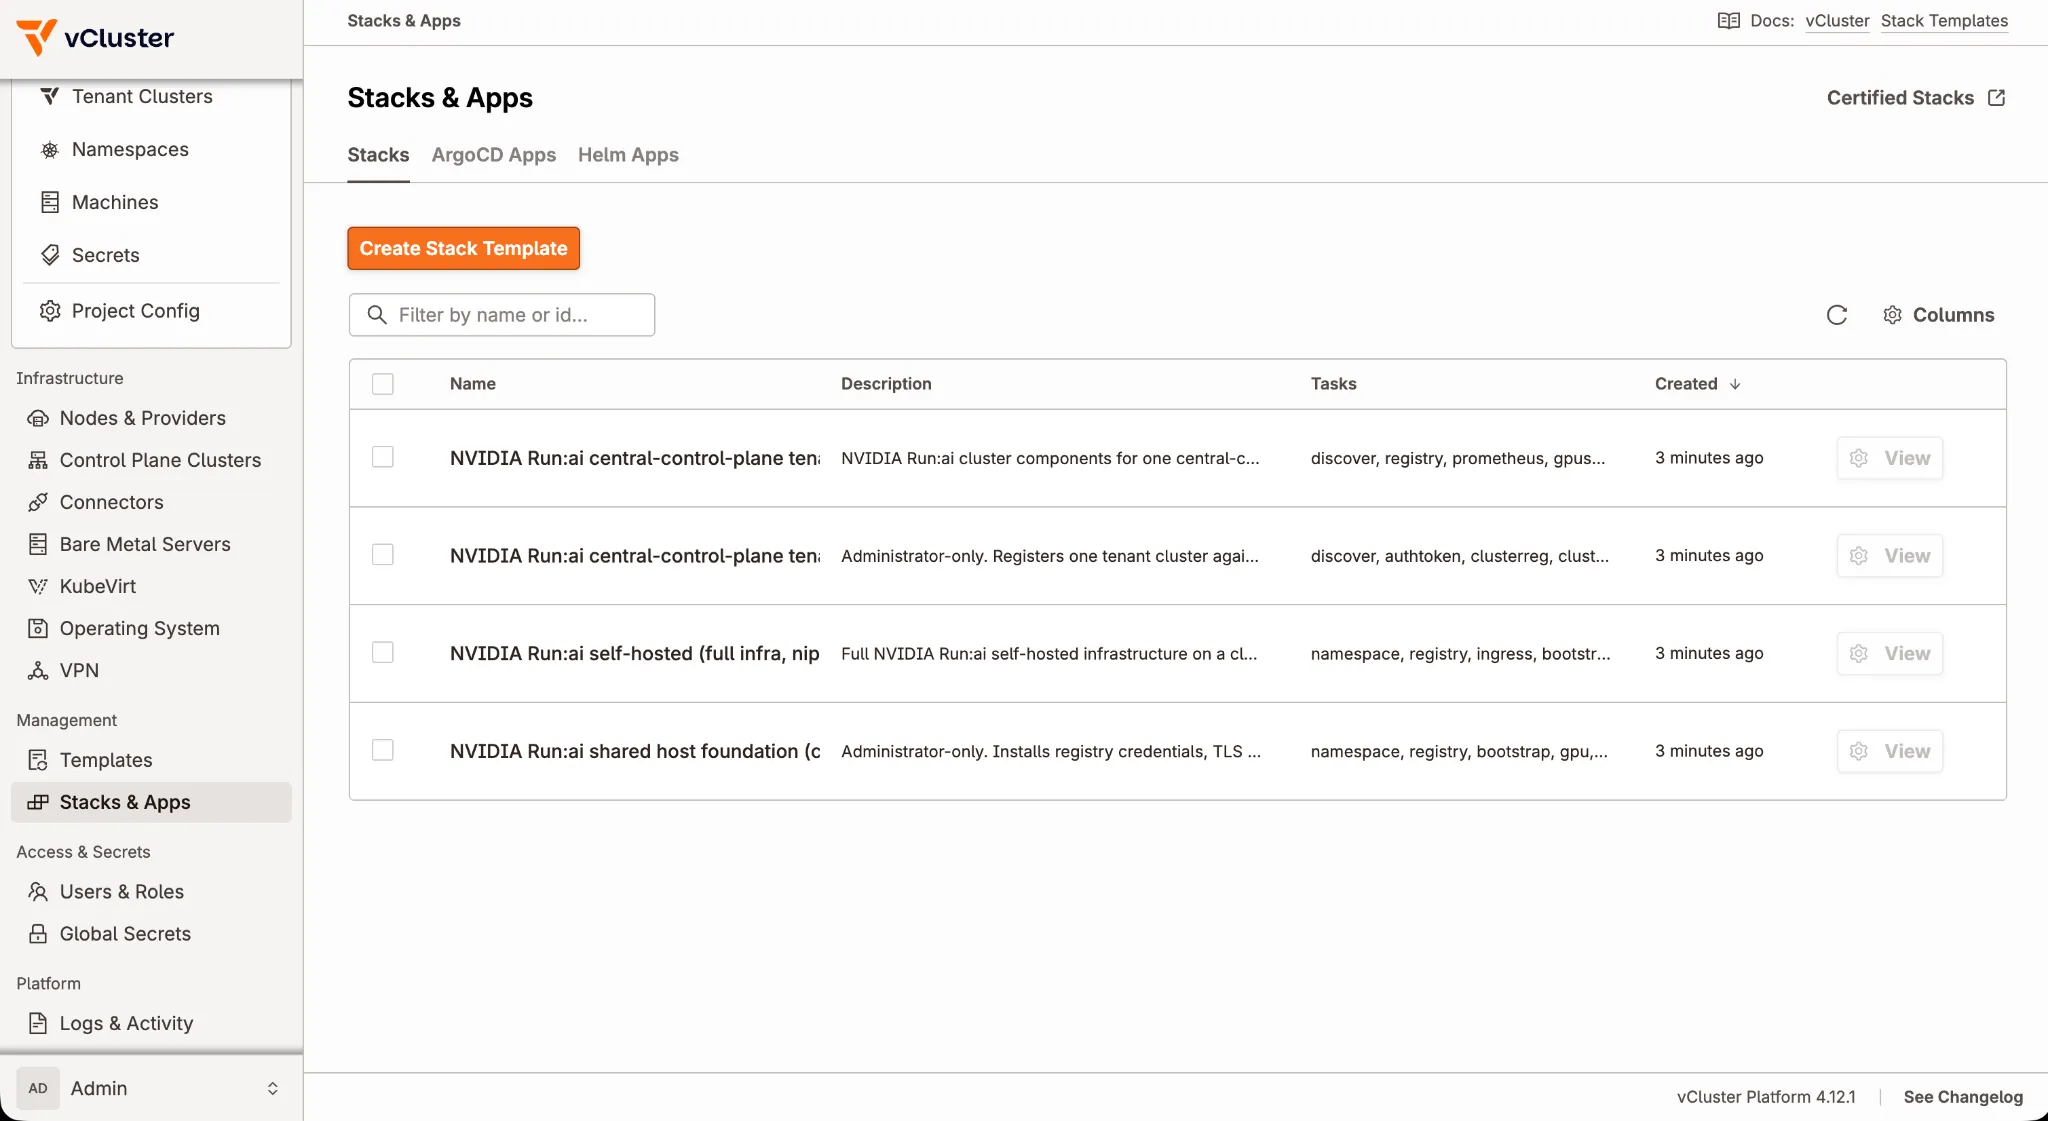Select the shared host foundation row checkbox
This screenshot has height=1121, width=2048.
point(383,750)
